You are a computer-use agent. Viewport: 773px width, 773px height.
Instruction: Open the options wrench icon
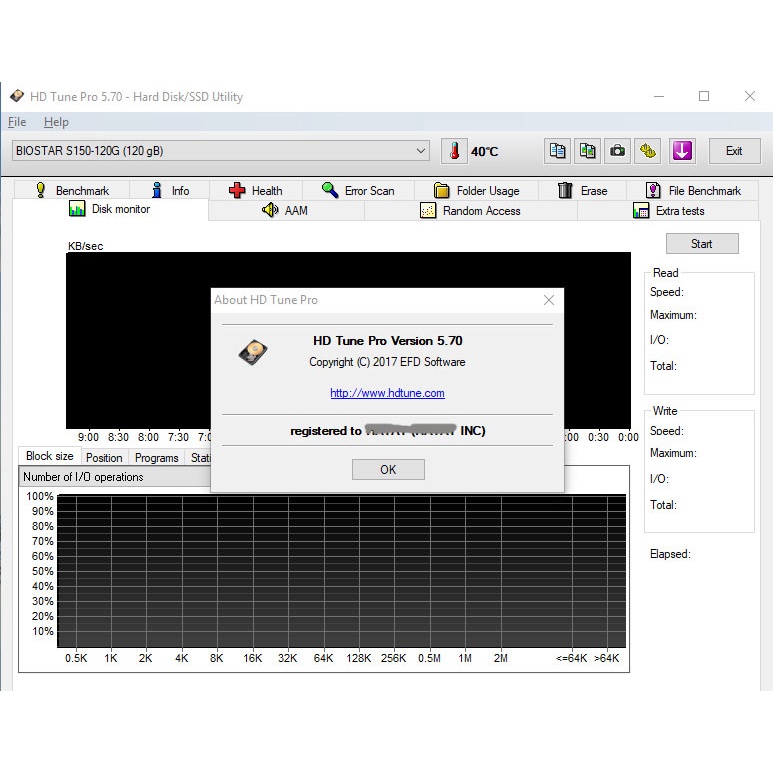pos(648,151)
